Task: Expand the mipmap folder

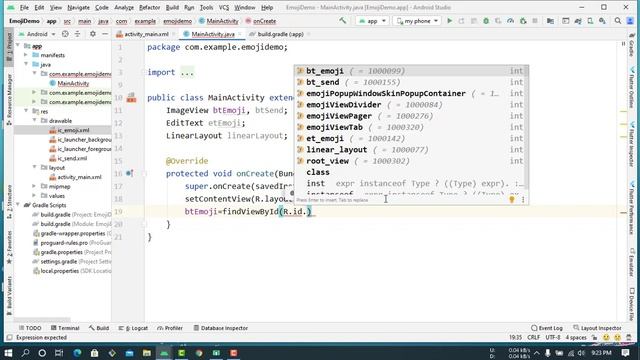Action: click(x=35, y=187)
